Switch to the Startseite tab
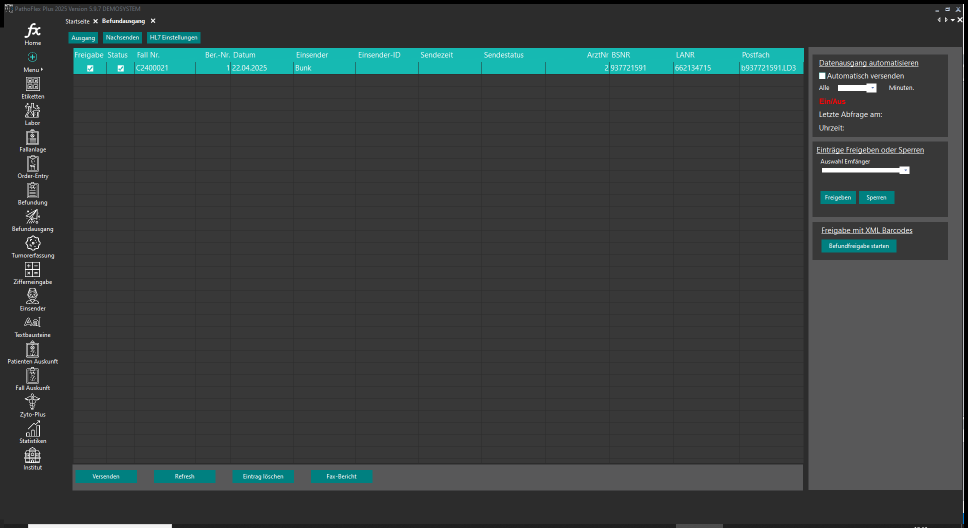This screenshot has width=968, height=528. [x=76, y=21]
